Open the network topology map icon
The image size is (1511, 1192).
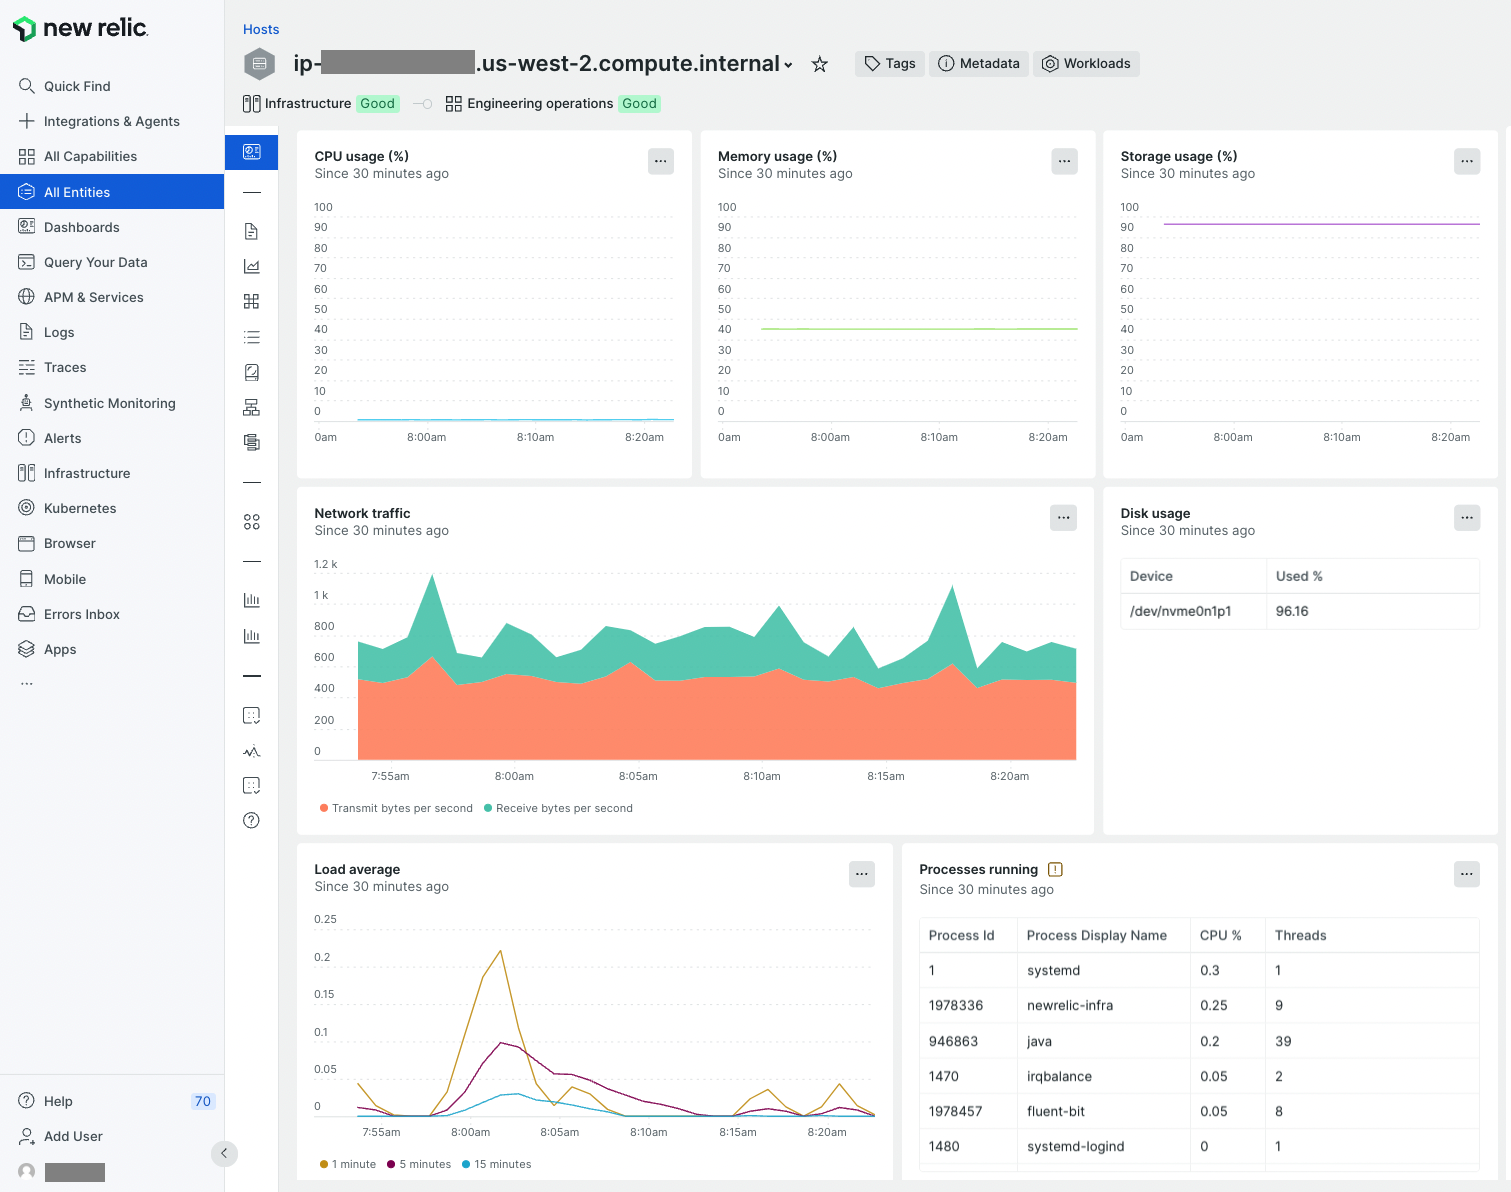tap(251, 407)
